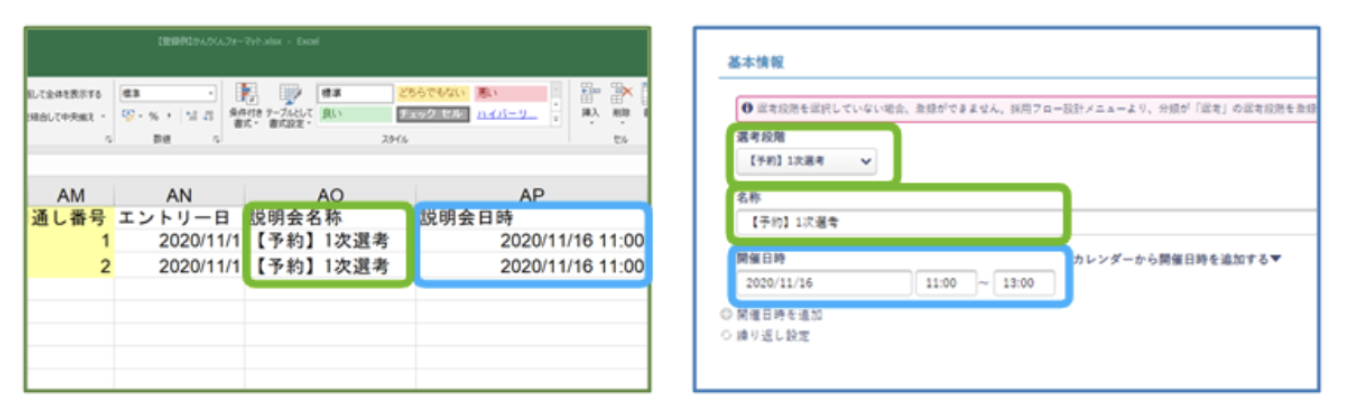Viewport: 1350px width, 416px height.
Task: Apply the red 悪い cell style
Action: pos(510,93)
